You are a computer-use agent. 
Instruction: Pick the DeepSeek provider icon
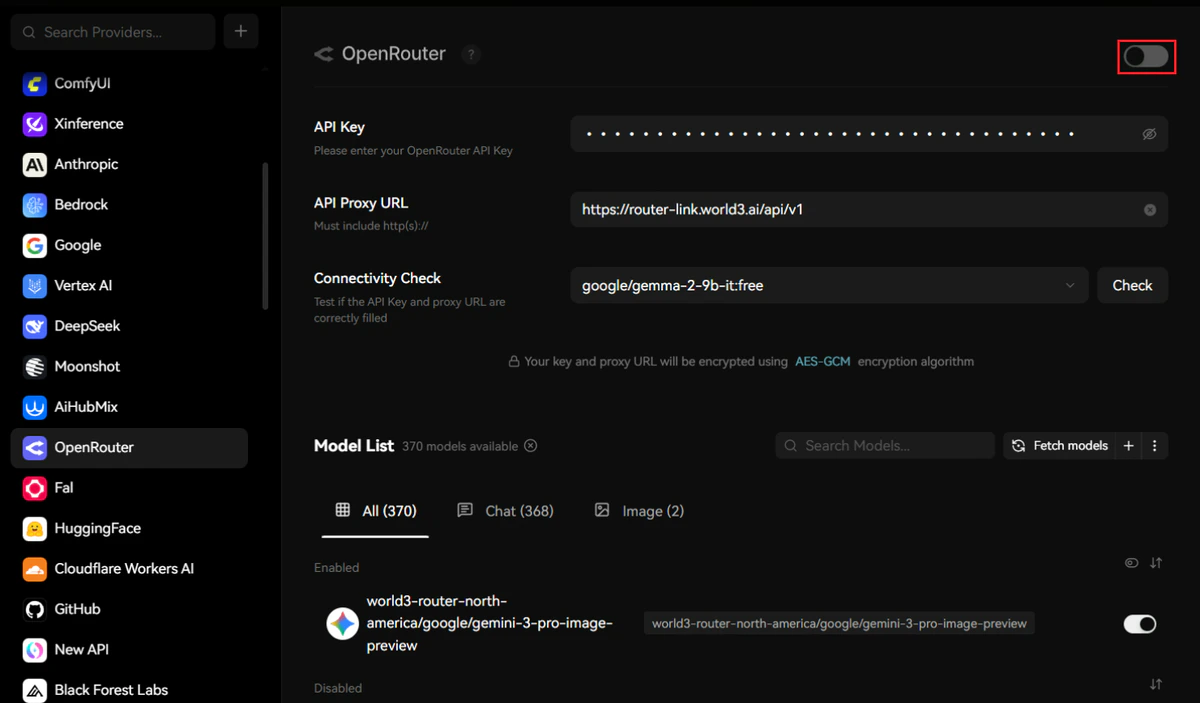(x=35, y=326)
